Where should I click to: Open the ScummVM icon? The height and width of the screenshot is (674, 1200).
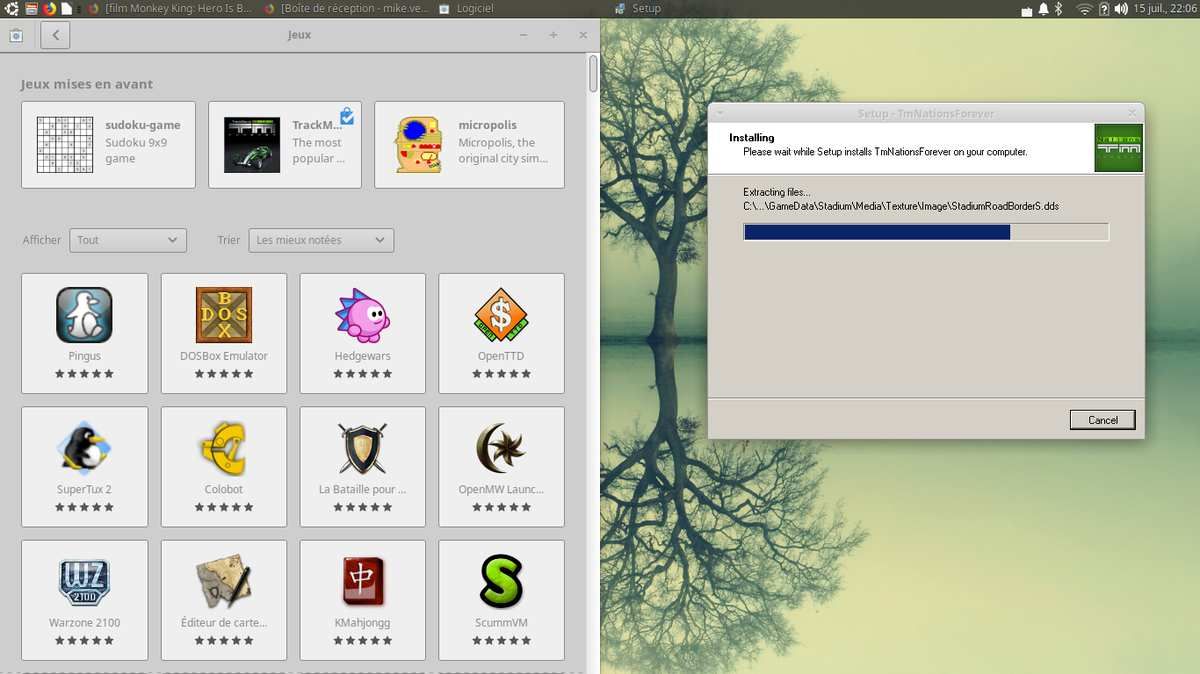click(x=501, y=582)
